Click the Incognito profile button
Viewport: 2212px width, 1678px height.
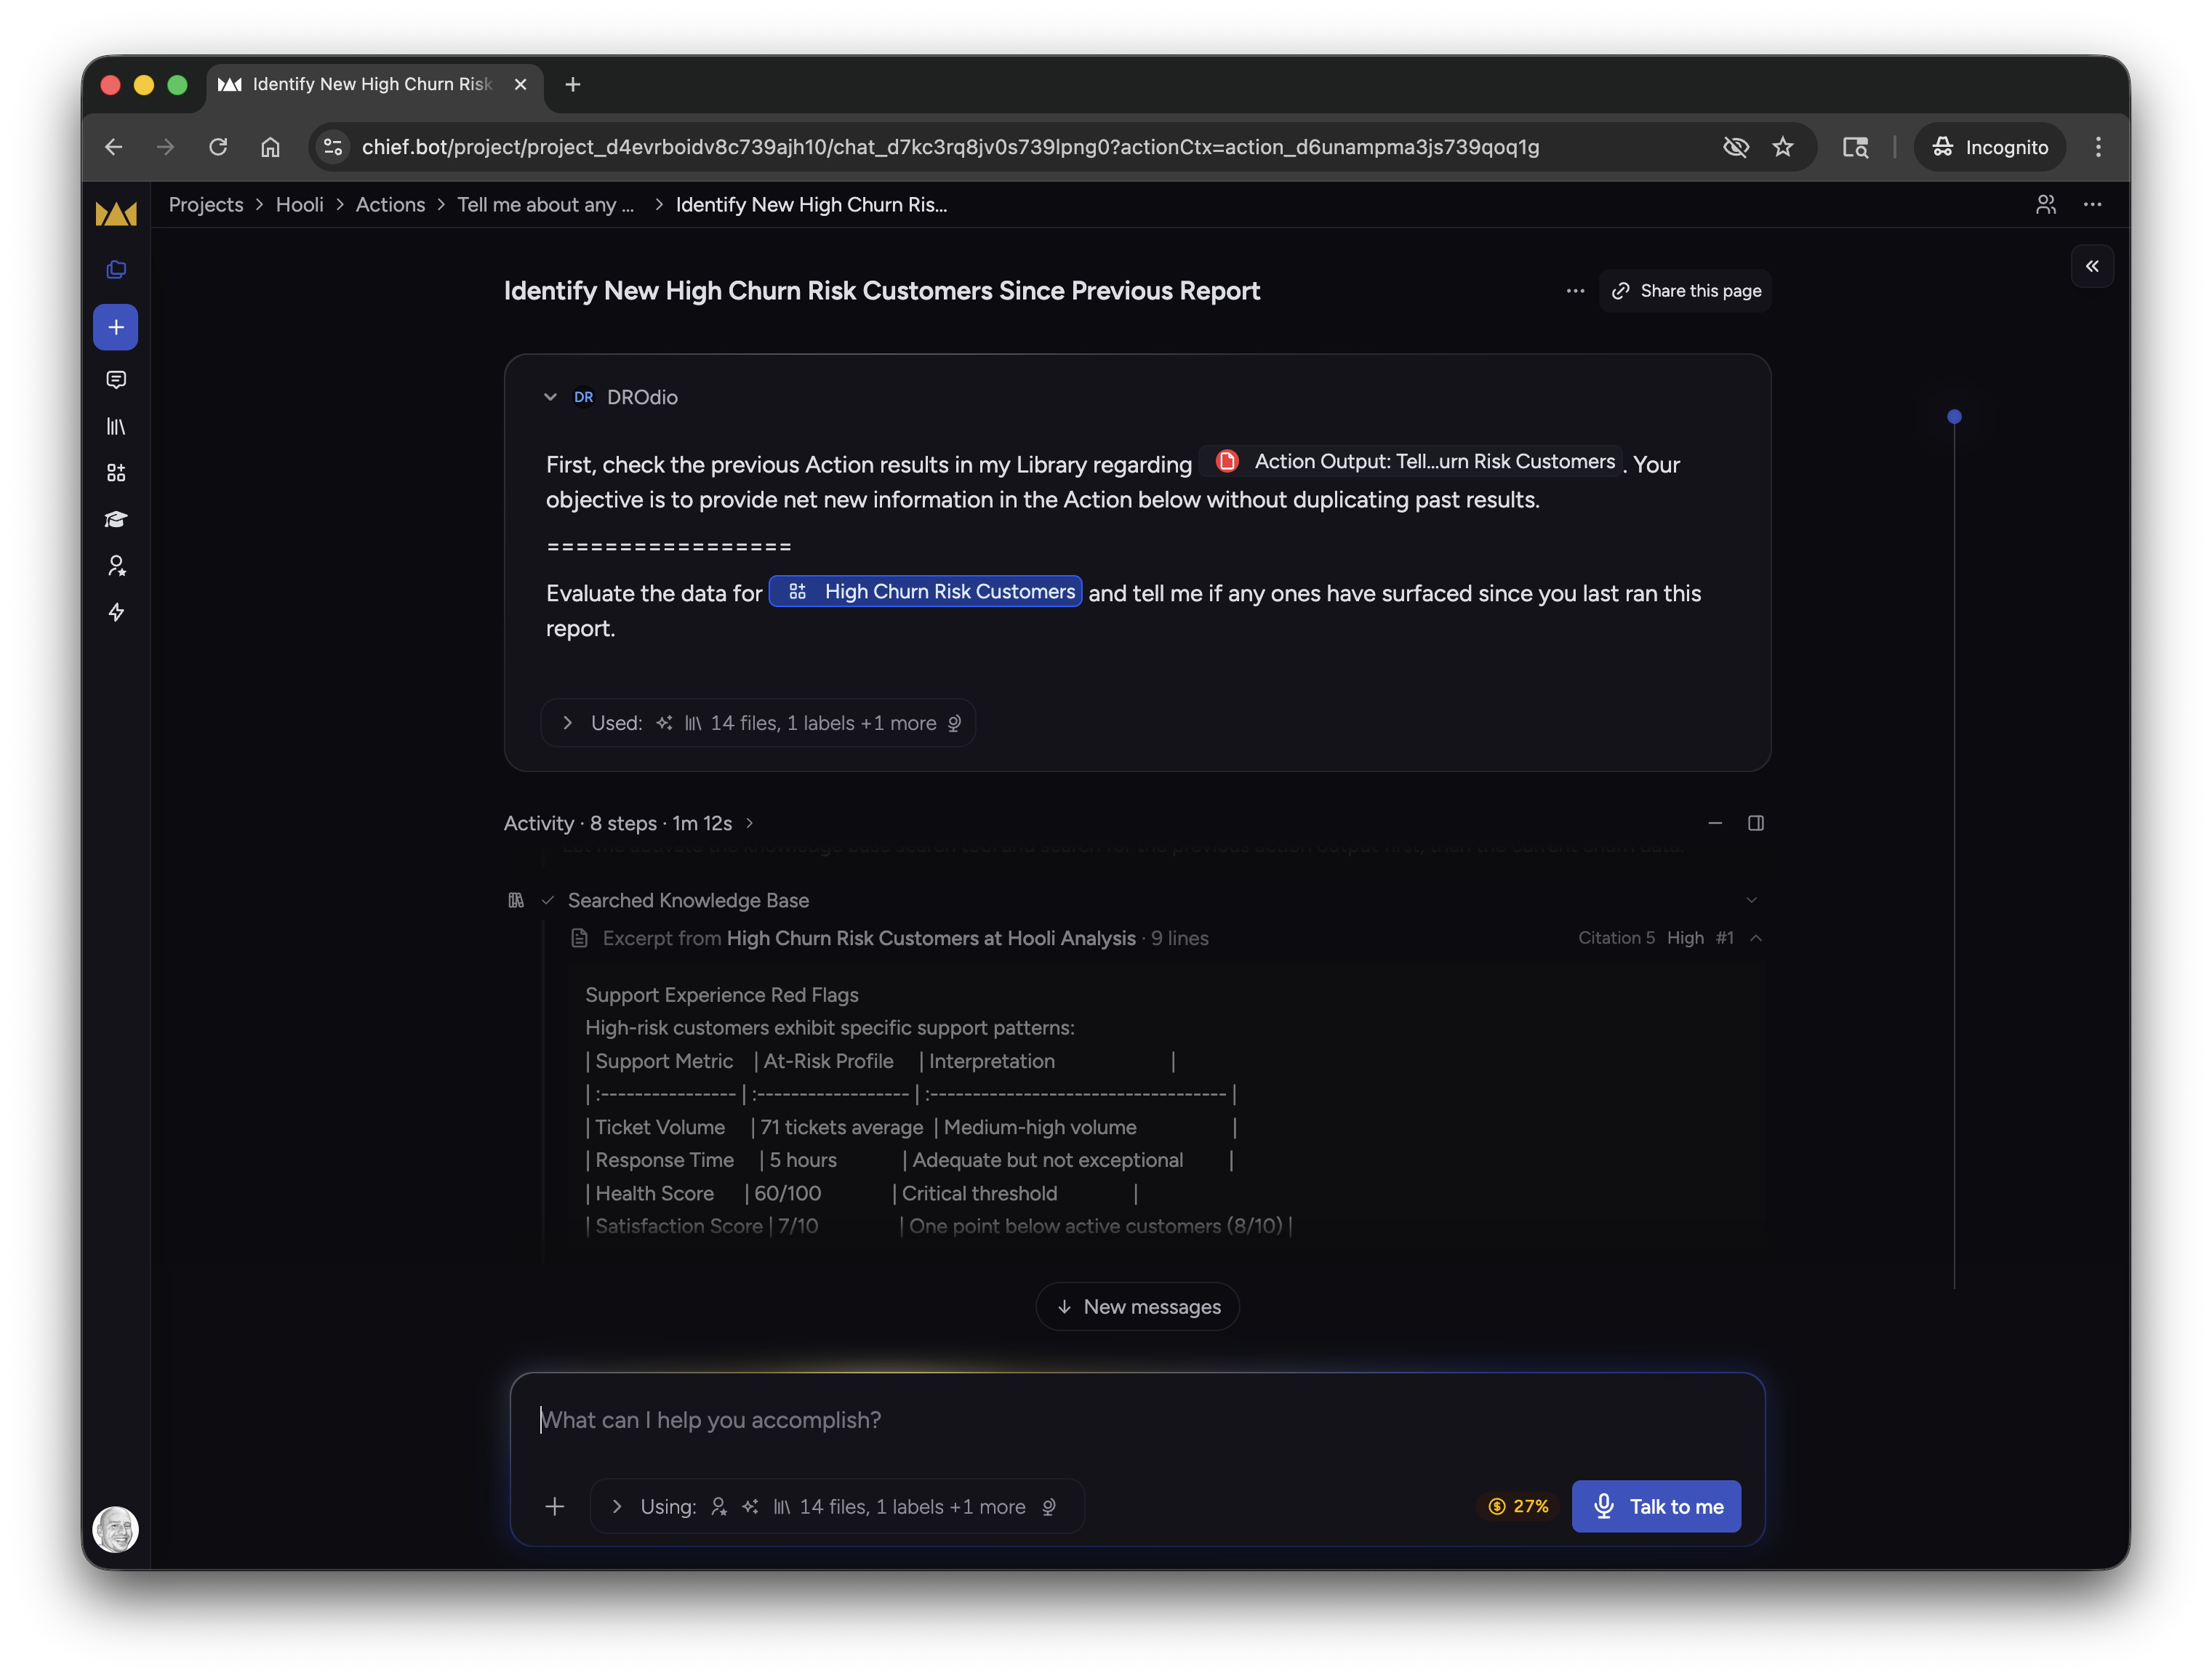click(x=1990, y=147)
